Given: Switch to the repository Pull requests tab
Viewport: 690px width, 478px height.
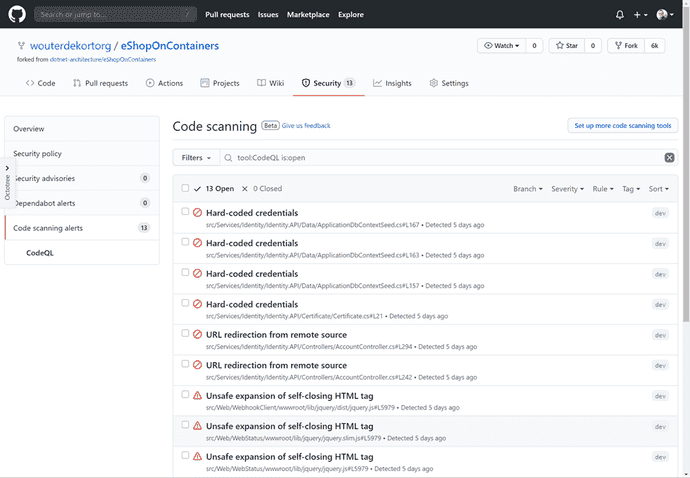Looking at the screenshot, I should (x=100, y=83).
